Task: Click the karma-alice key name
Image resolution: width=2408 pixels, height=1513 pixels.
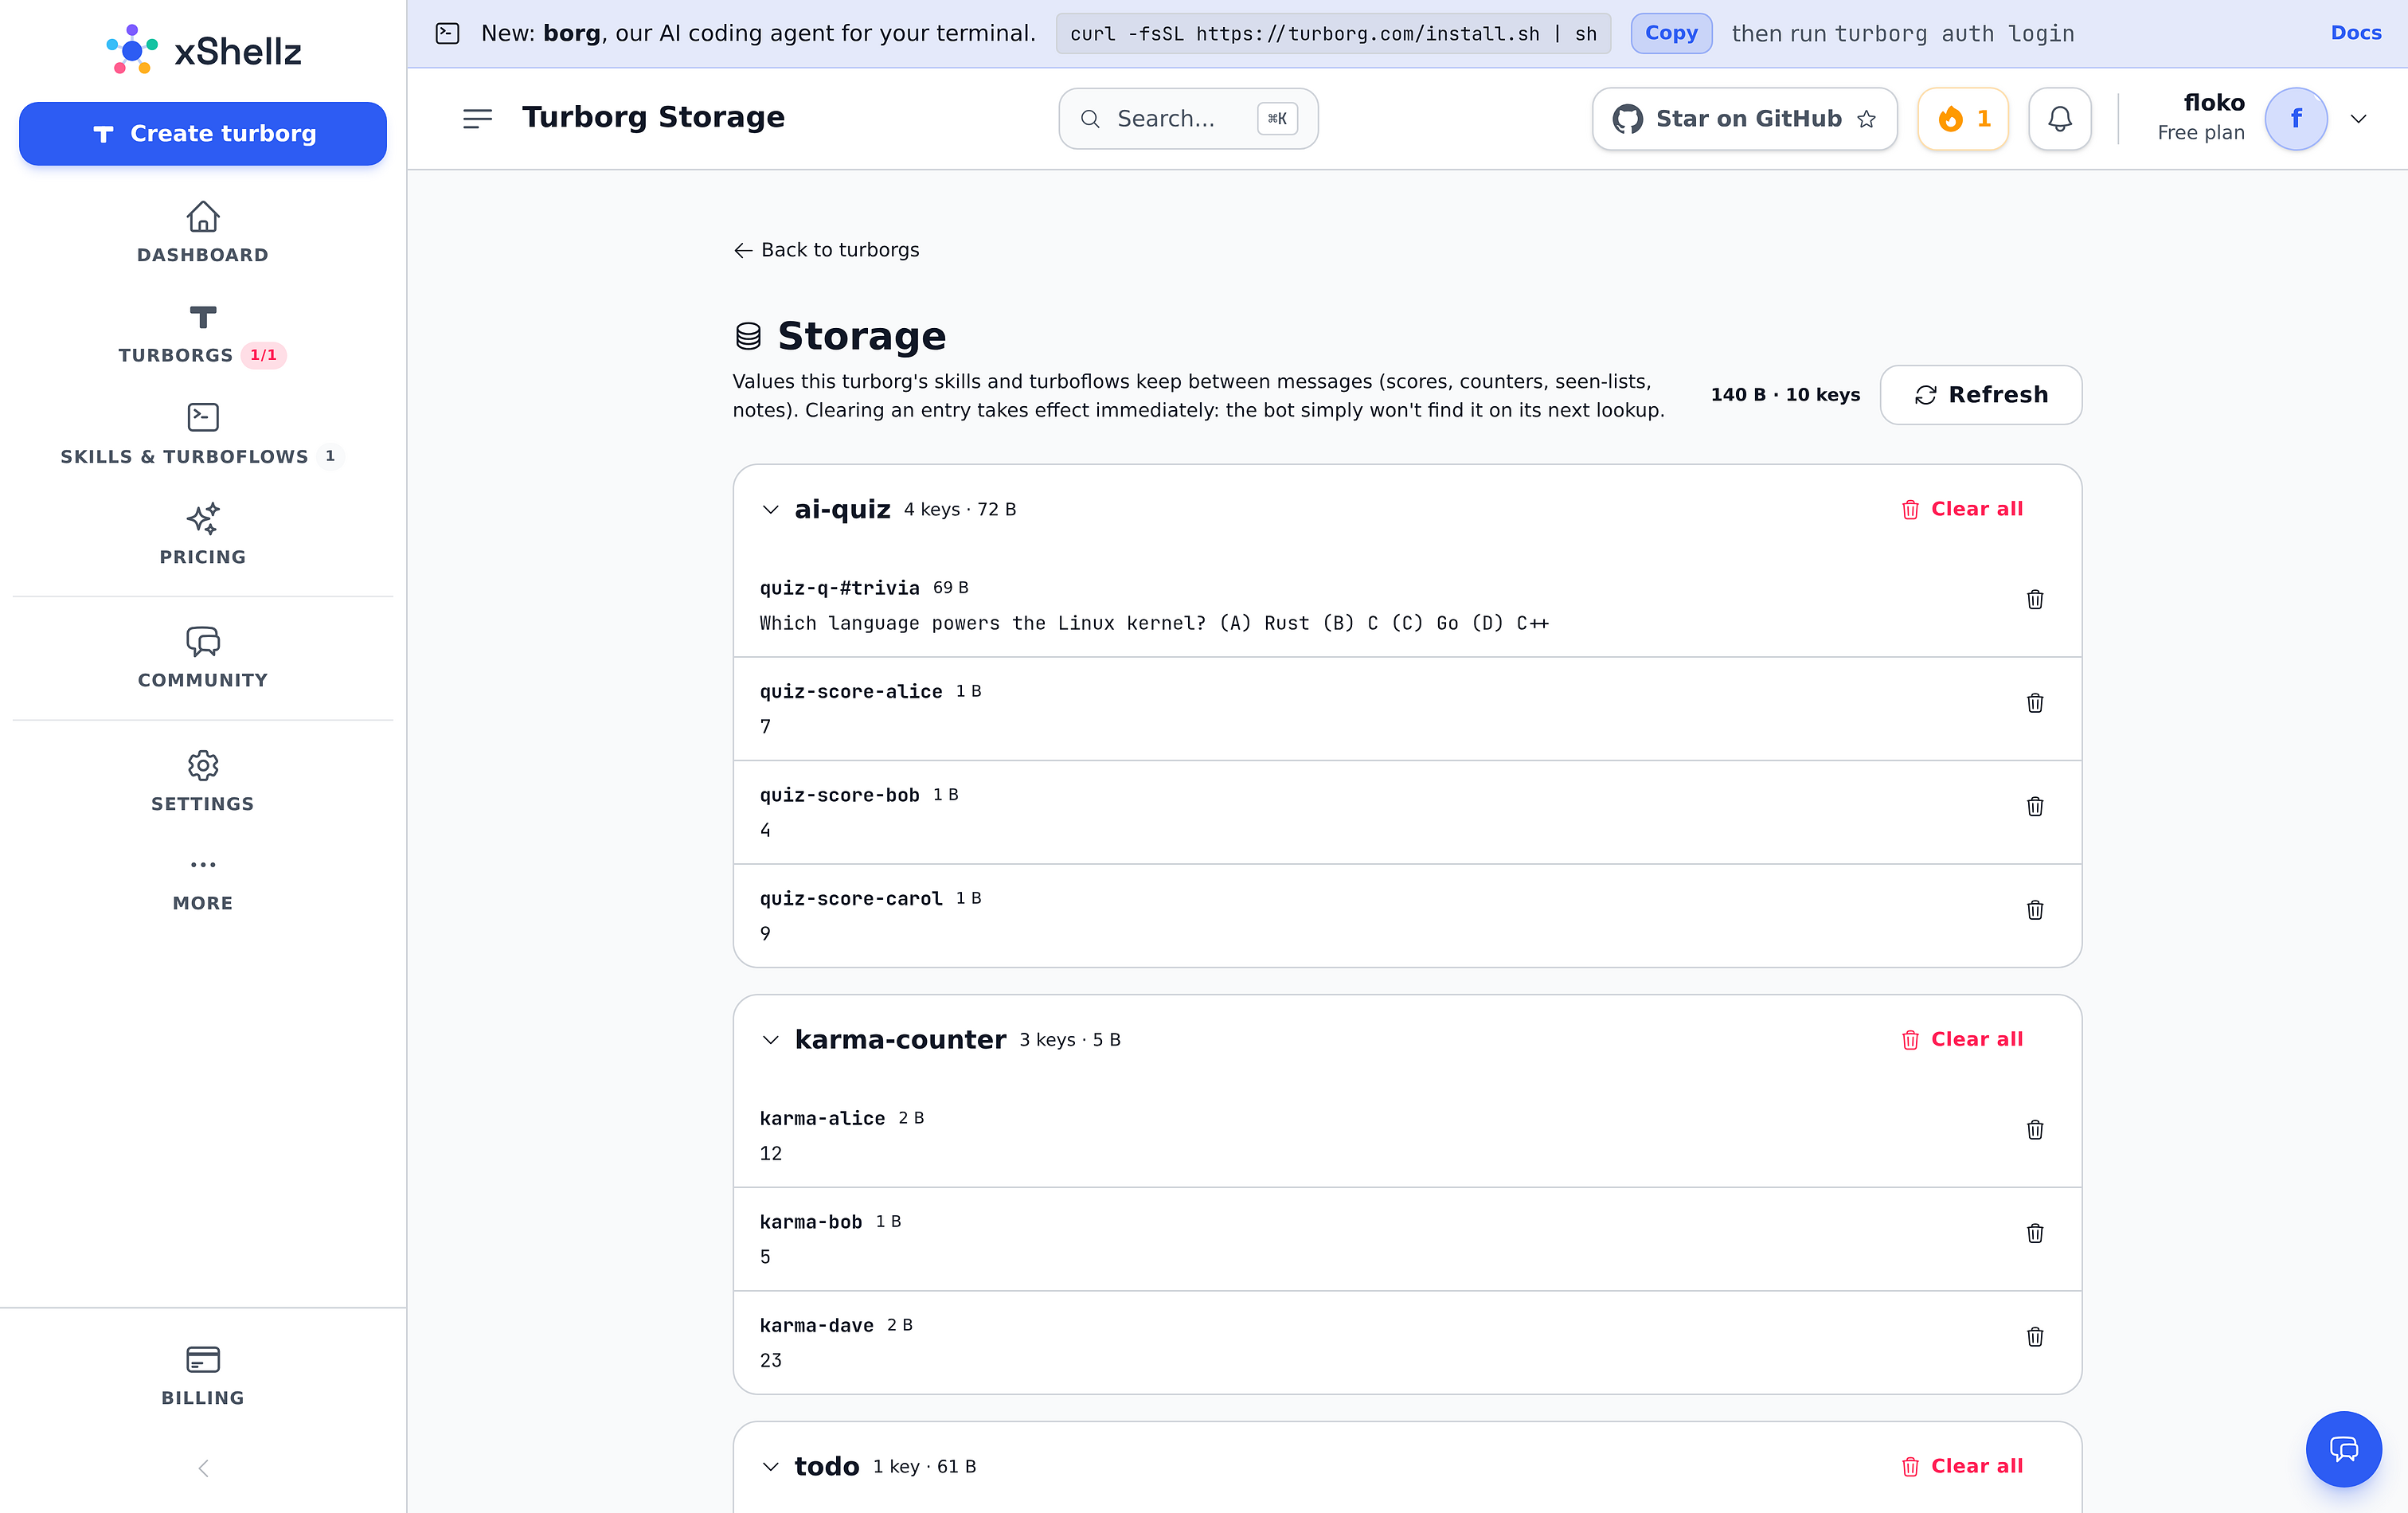Action: pyautogui.click(x=822, y=1118)
